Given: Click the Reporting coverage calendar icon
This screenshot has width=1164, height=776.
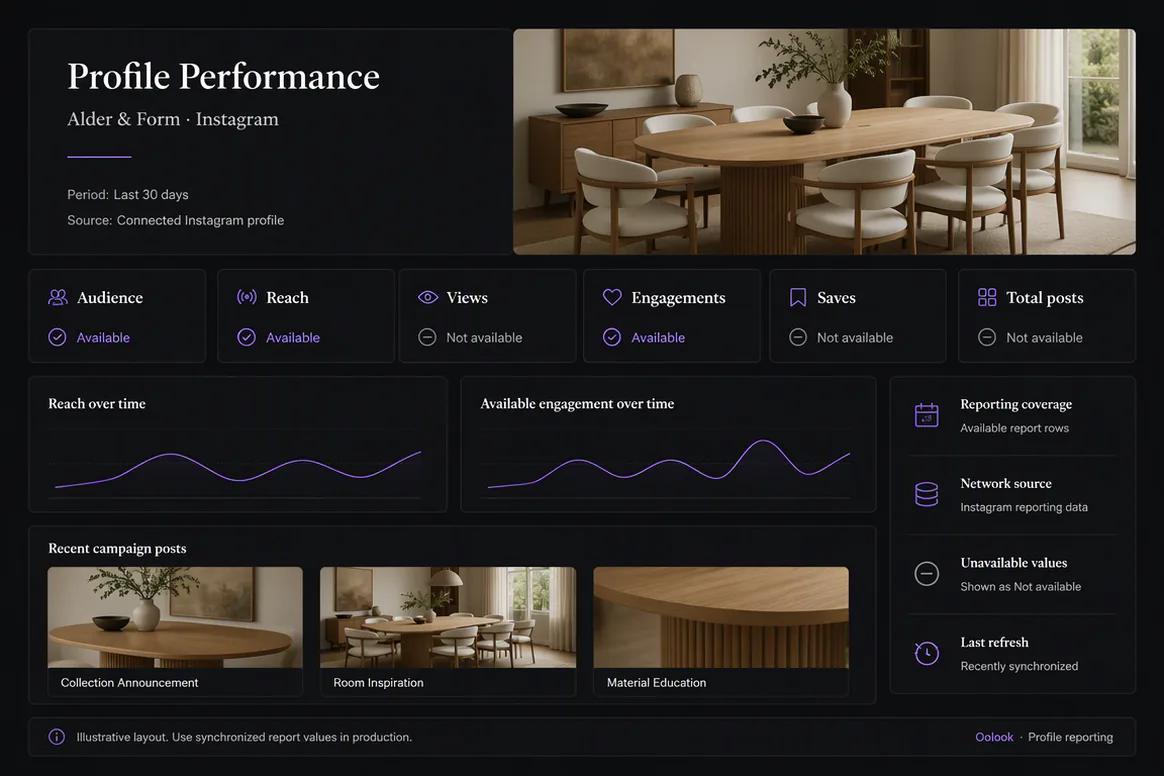Looking at the screenshot, I should tap(926, 415).
